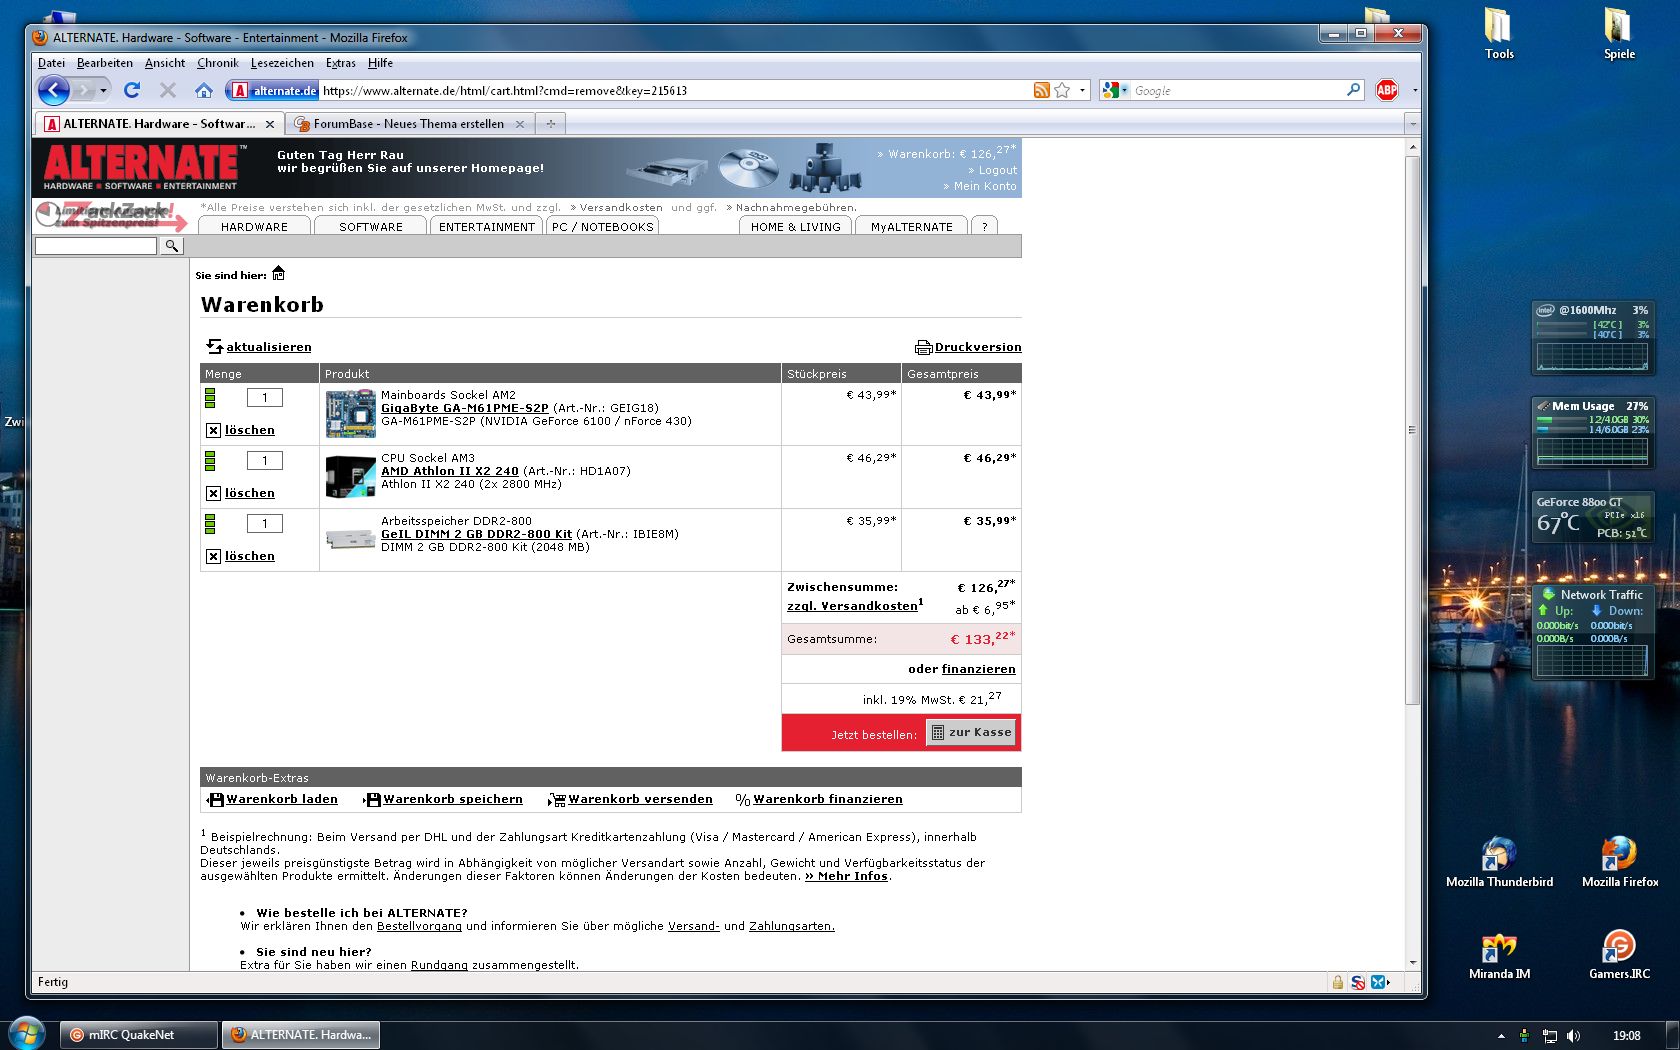Click the RSS feed icon in address bar
Viewport: 1680px width, 1050px height.
pos(1041,90)
